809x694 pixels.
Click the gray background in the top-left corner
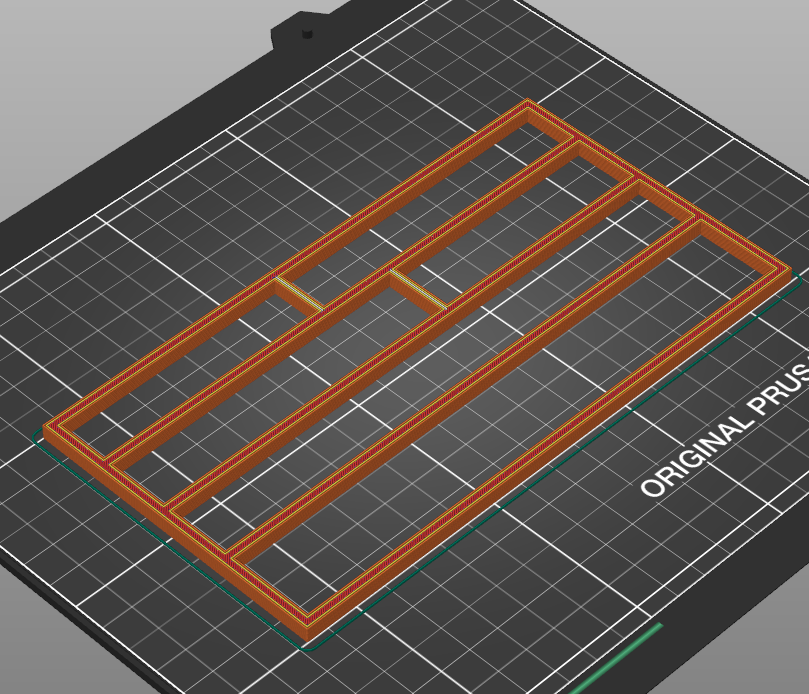coord(60,60)
